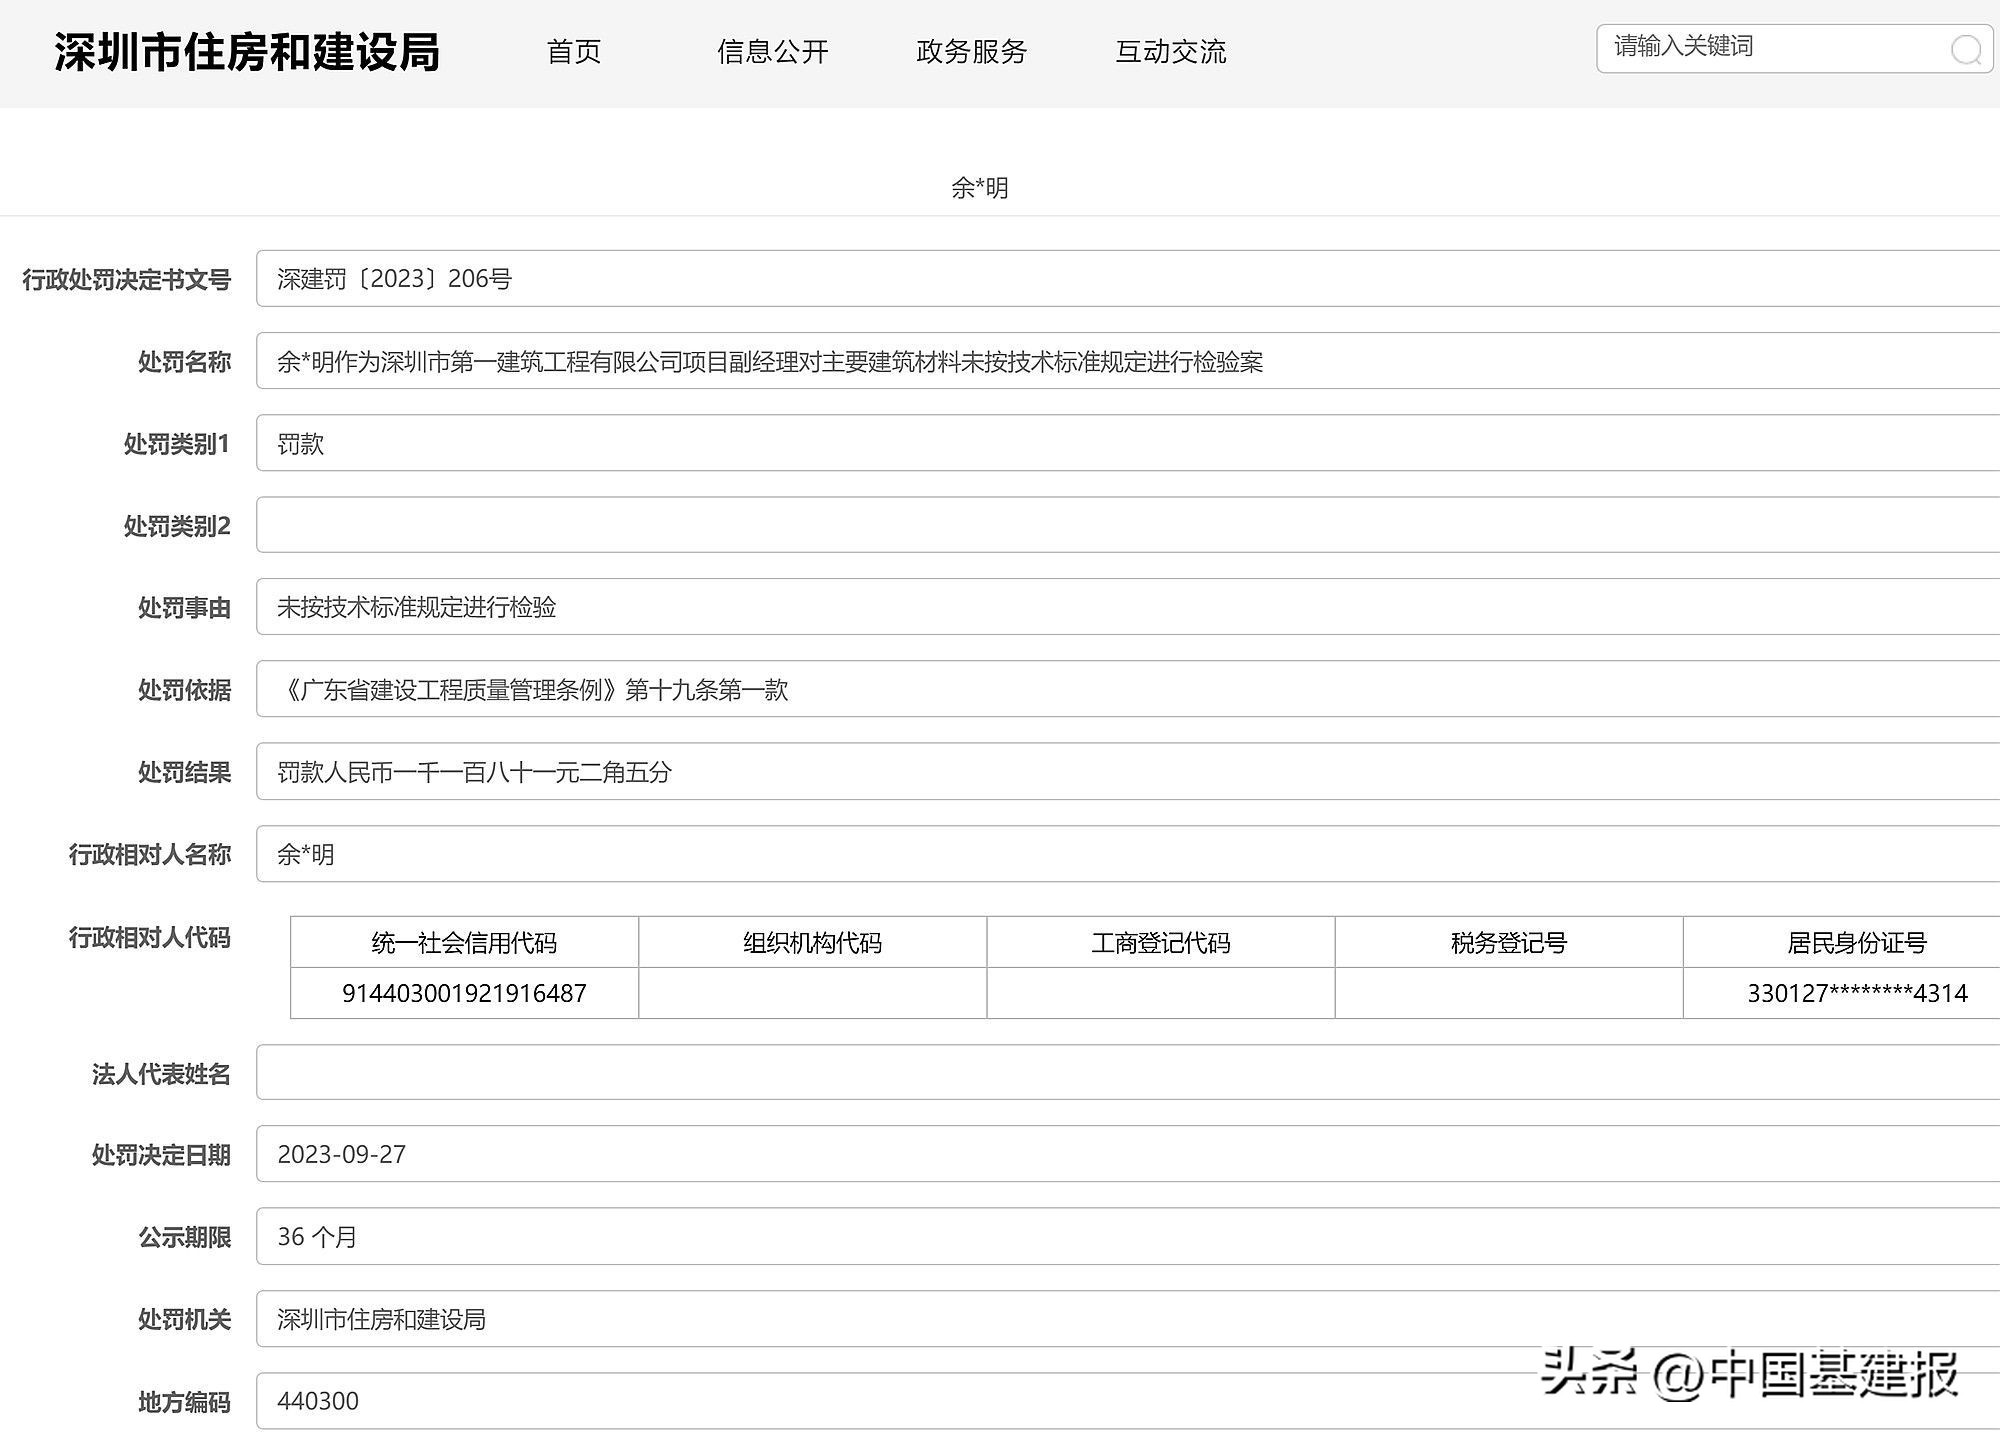The width and height of the screenshot is (2000, 1439).
Task: Open the 首页 menu item
Action: click(x=572, y=53)
